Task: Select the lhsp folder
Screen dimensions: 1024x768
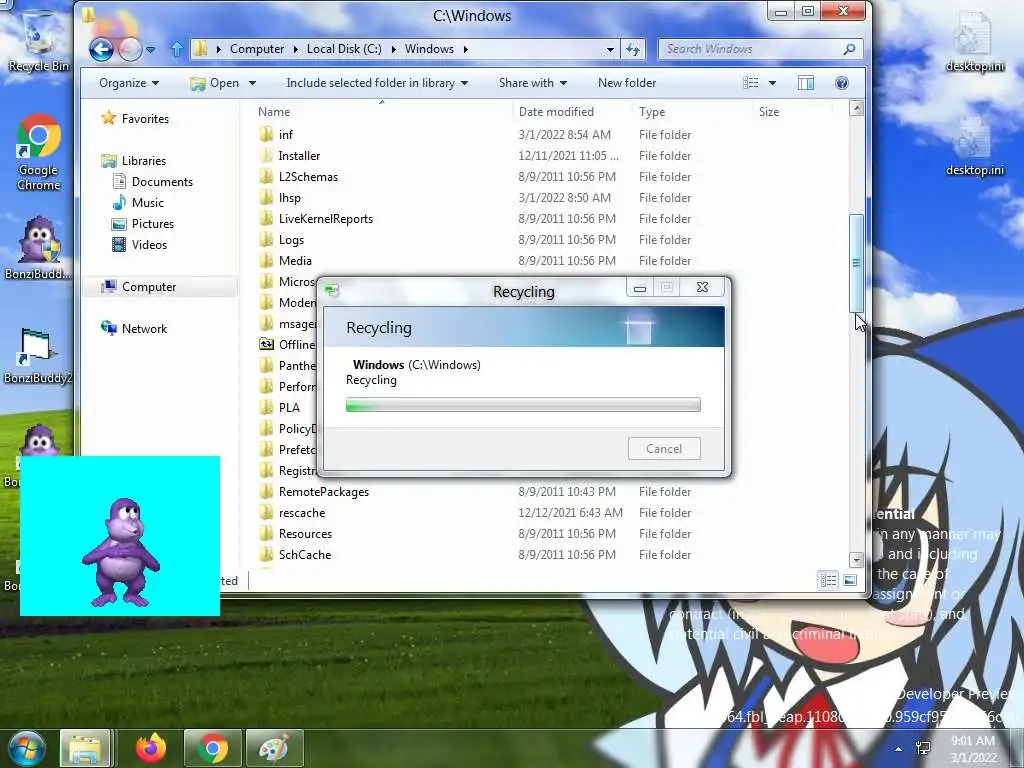Action: 289,197
